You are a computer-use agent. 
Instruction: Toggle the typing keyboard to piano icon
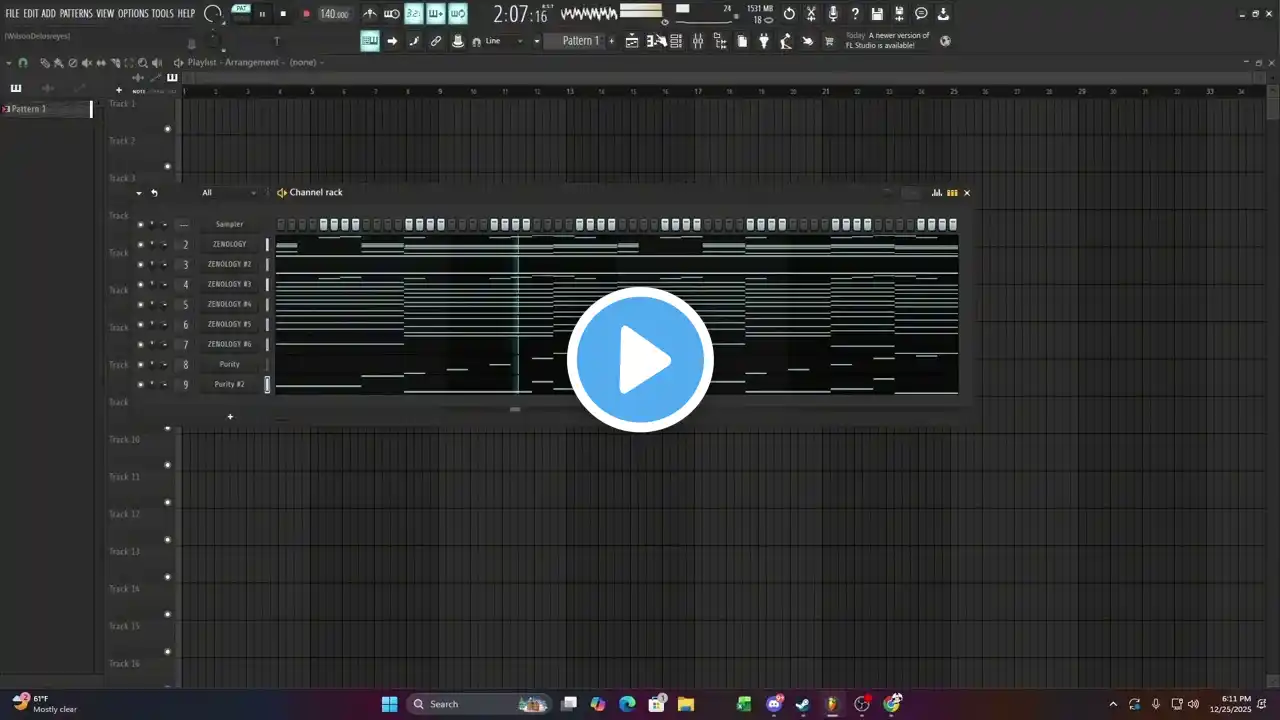(370, 41)
